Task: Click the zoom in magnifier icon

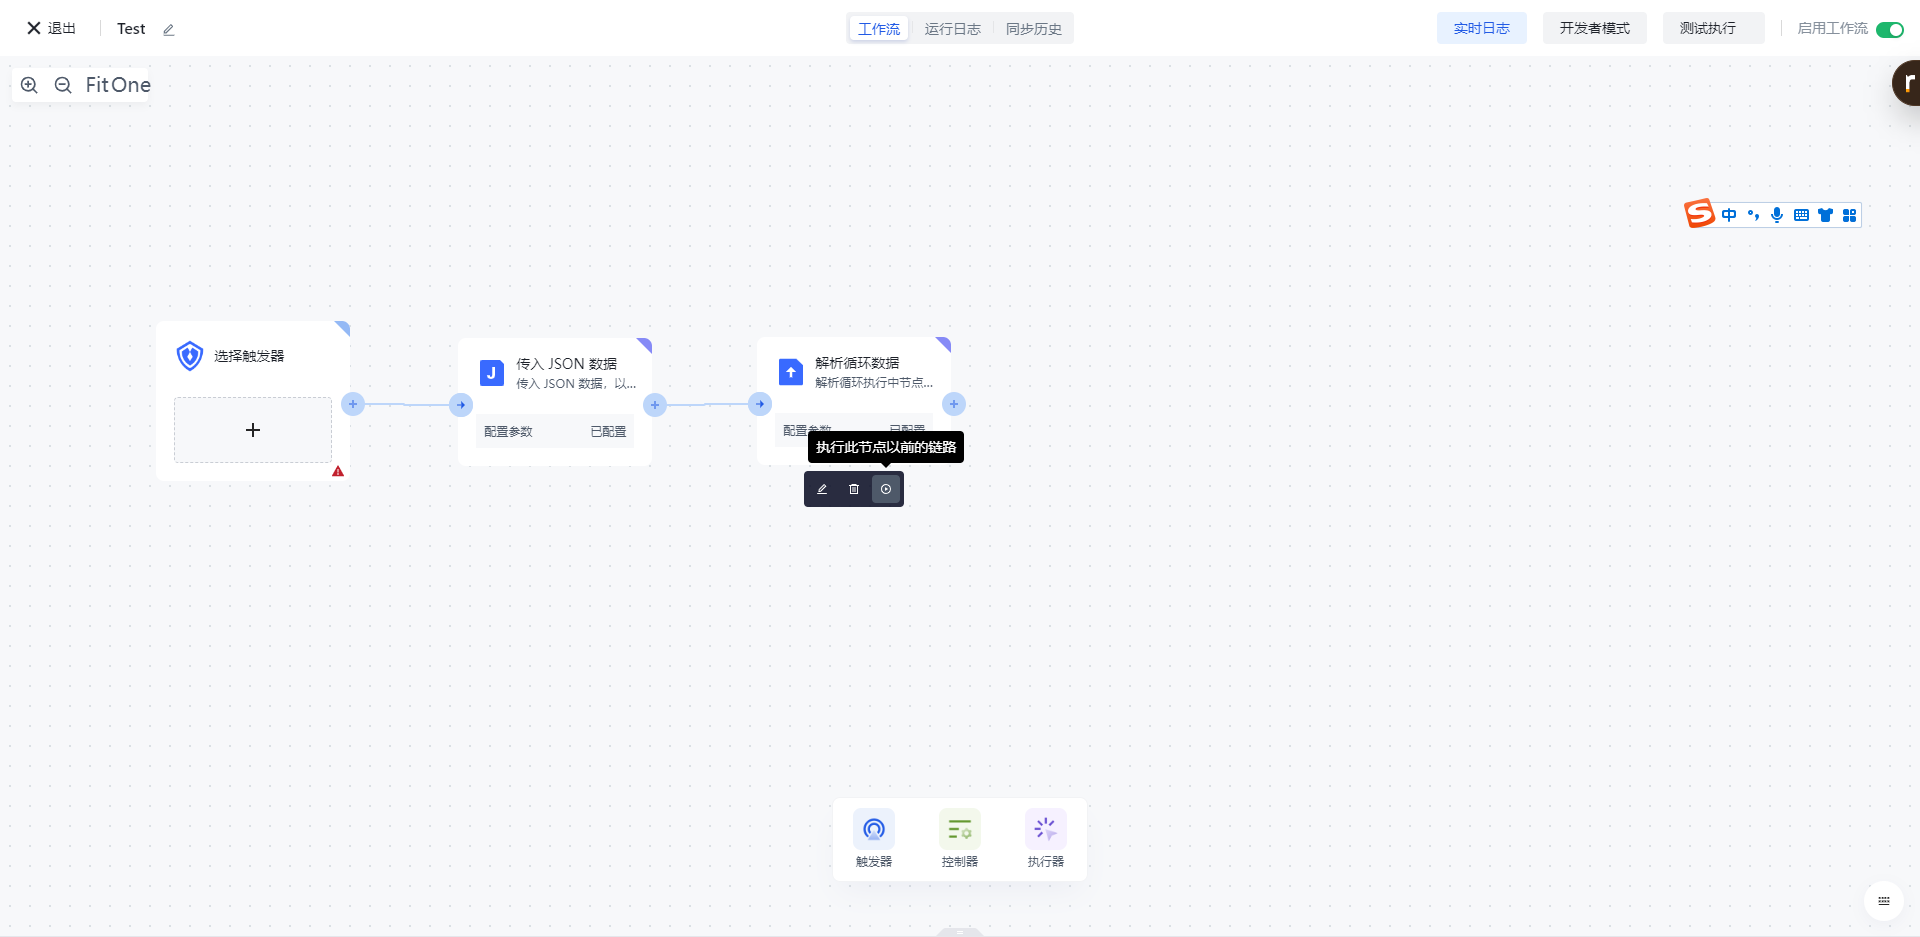Action: click(29, 85)
